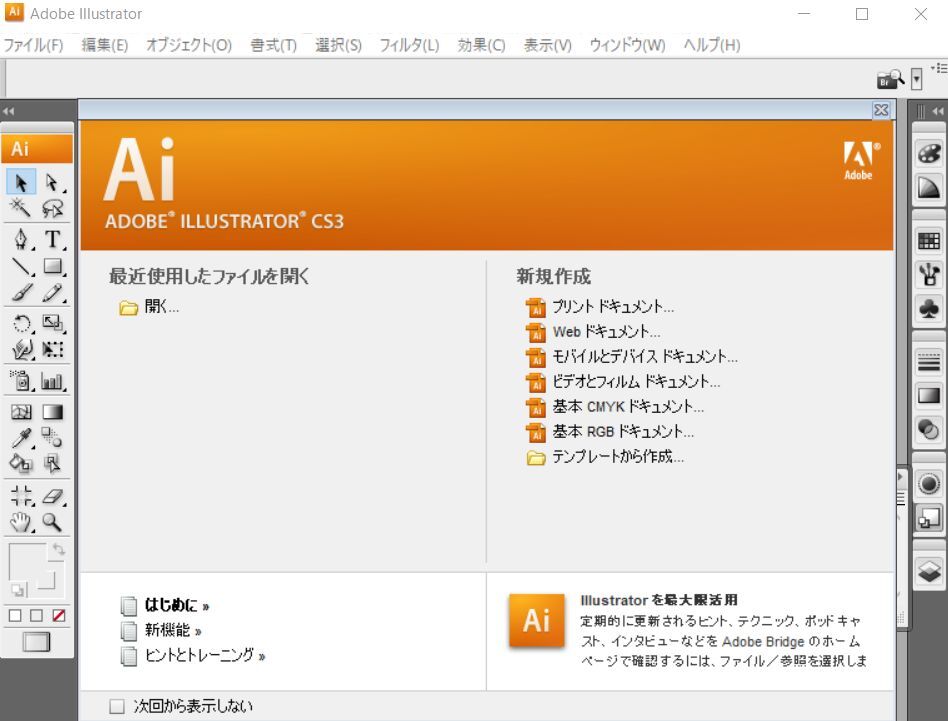Select the Live Paint Selection tool
This screenshot has height=721, width=948.
point(53,464)
